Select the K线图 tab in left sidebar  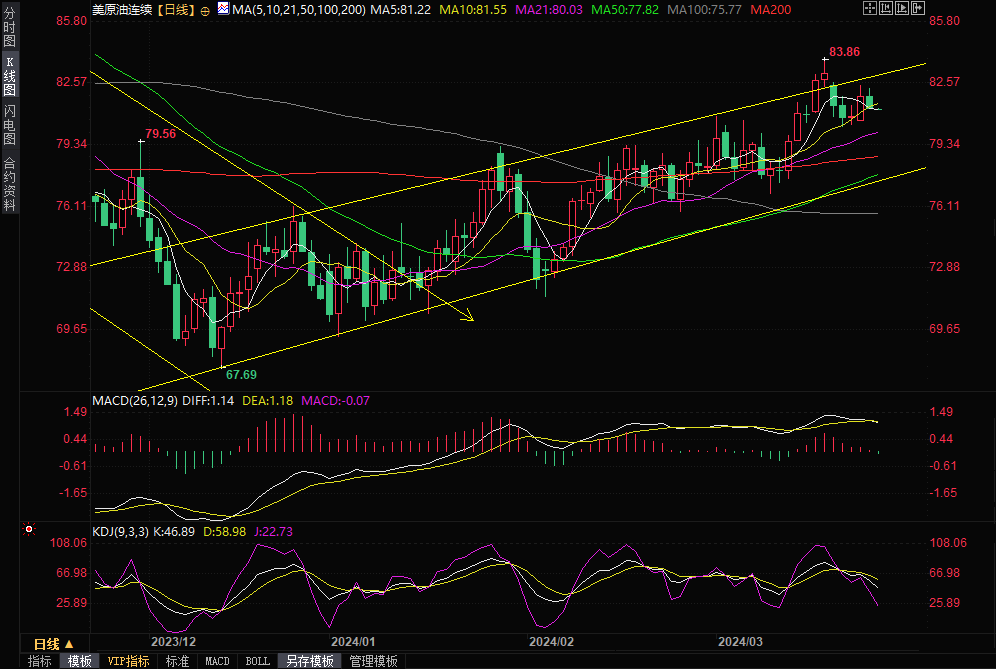[x=10, y=75]
